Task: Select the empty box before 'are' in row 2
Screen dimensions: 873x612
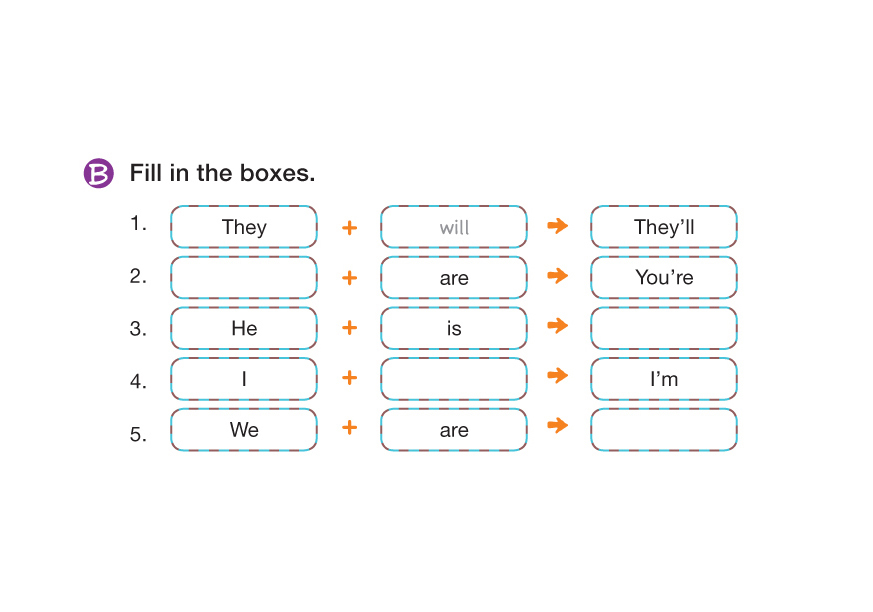Action: (244, 277)
